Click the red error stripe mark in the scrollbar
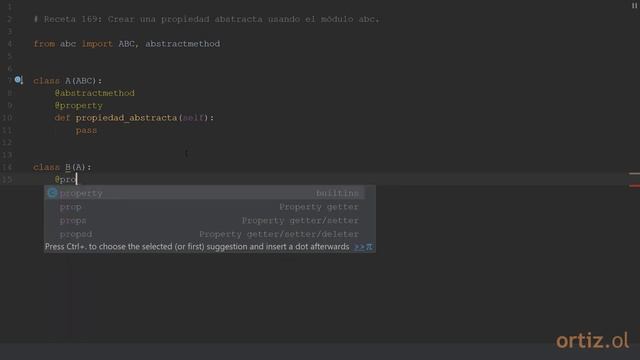The height and width of the screenshot is (360, 640). [x=634, y=186]
